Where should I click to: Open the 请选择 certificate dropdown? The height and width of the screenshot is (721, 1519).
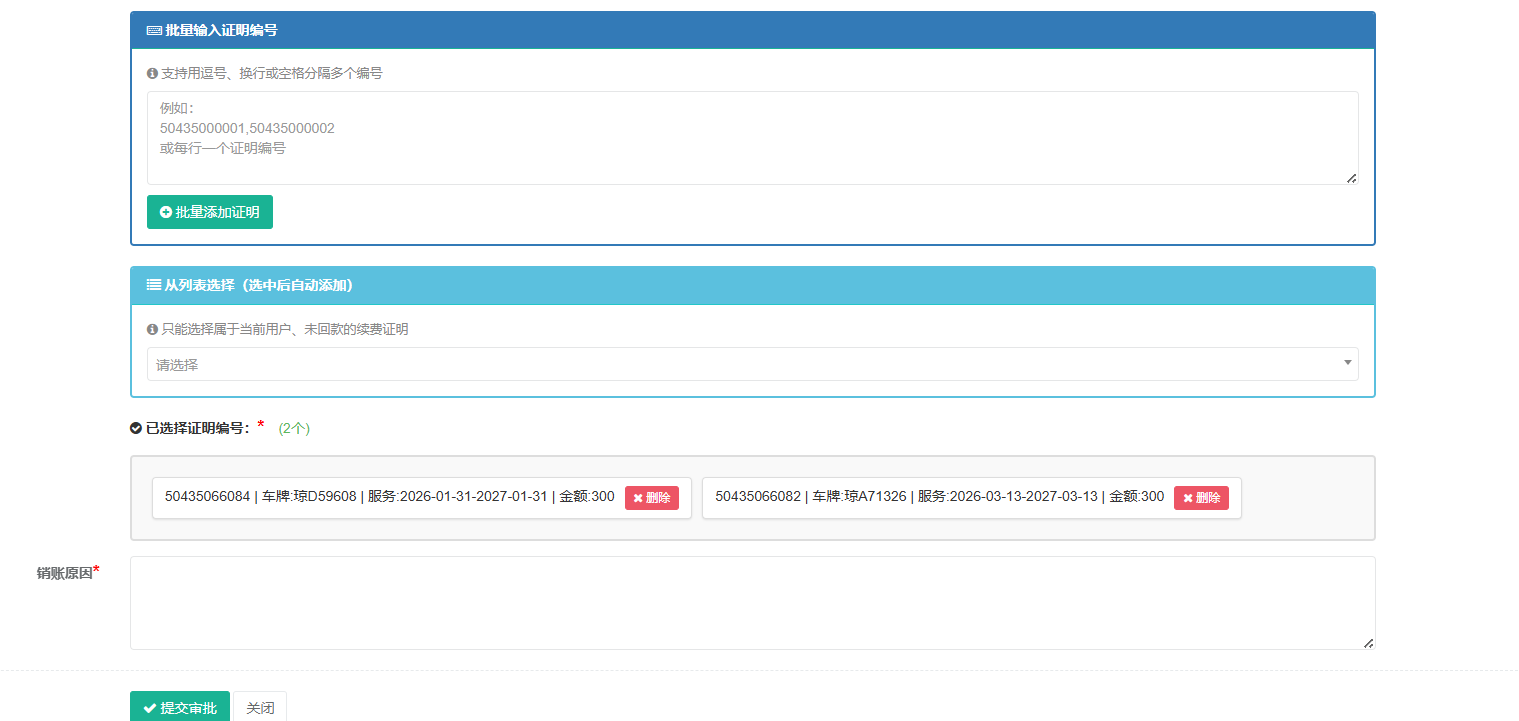pos(740,365)
